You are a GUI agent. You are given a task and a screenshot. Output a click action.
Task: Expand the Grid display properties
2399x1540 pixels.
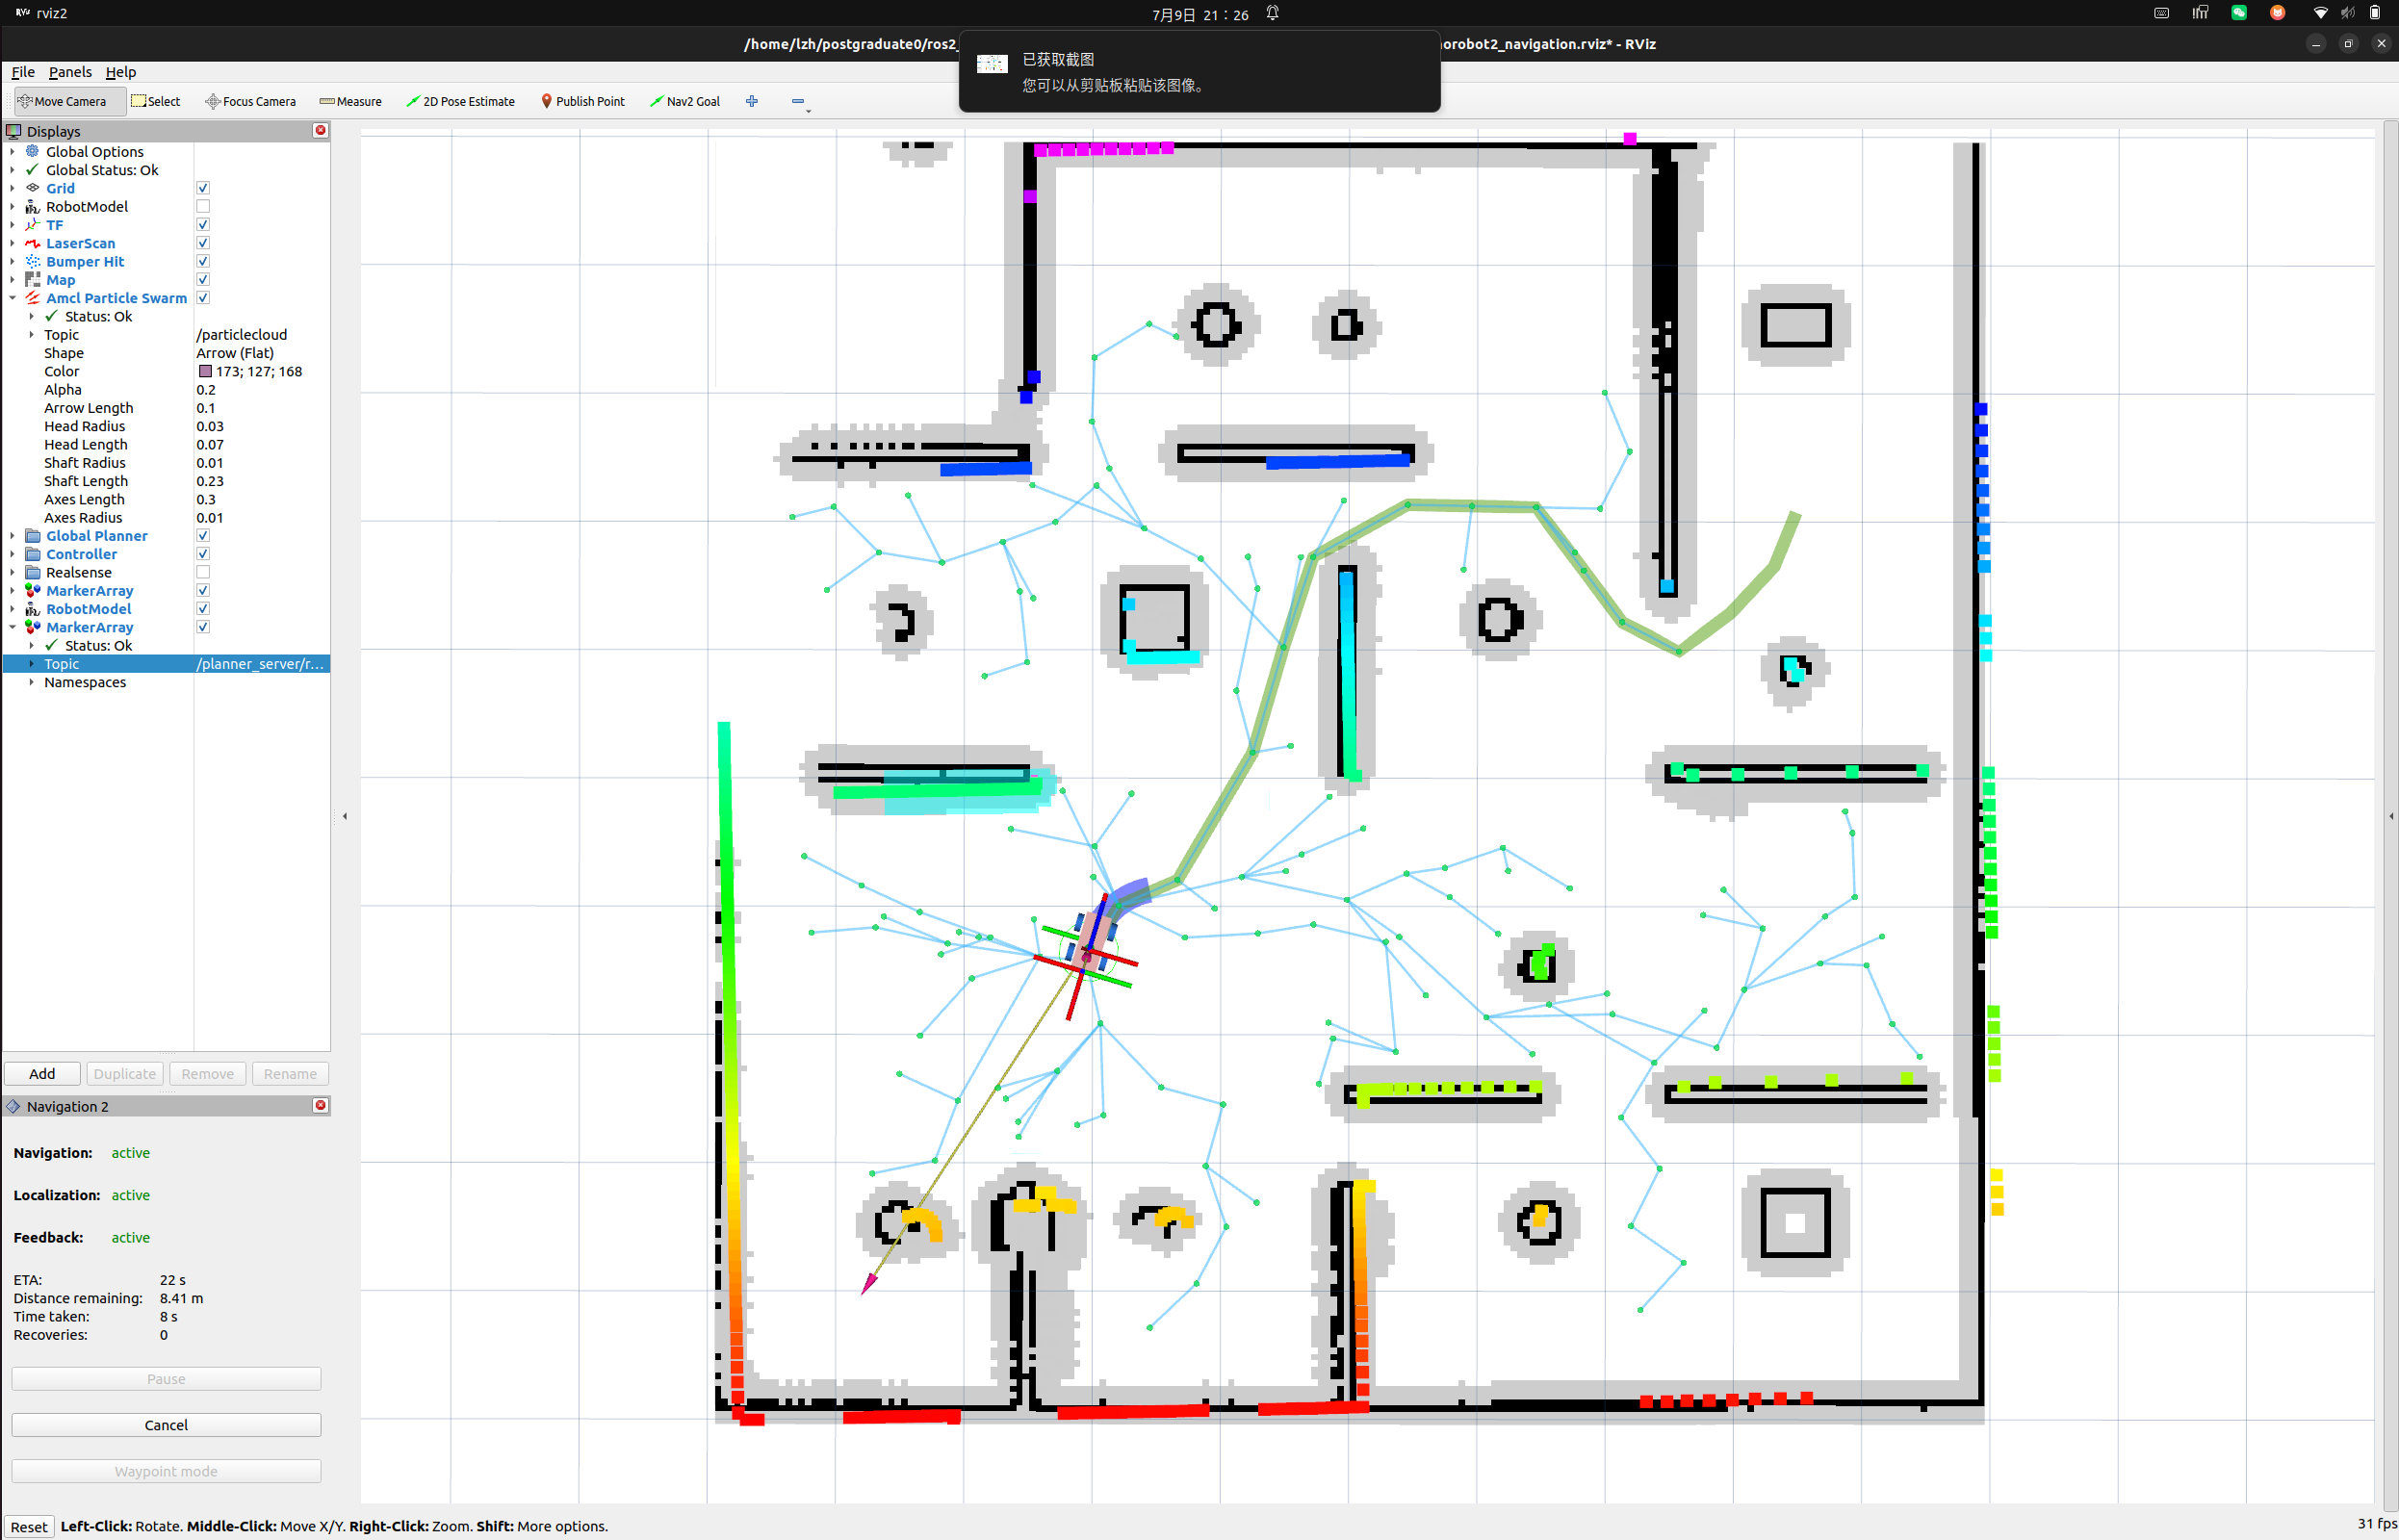click(x=12, y=188)
